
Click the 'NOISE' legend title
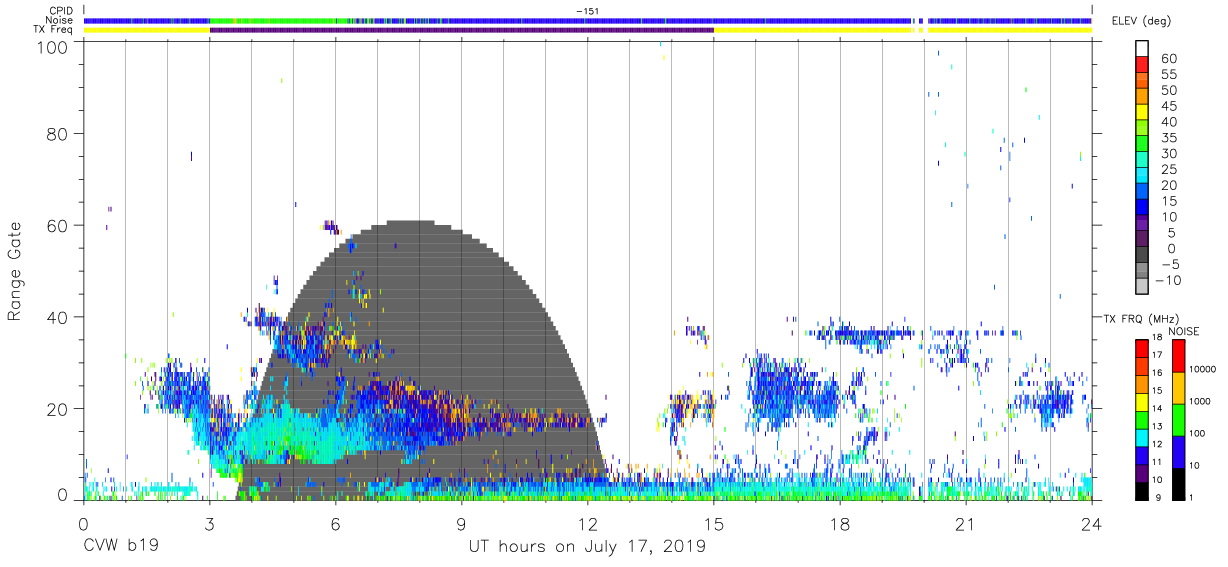click(x=1183, y=331)
